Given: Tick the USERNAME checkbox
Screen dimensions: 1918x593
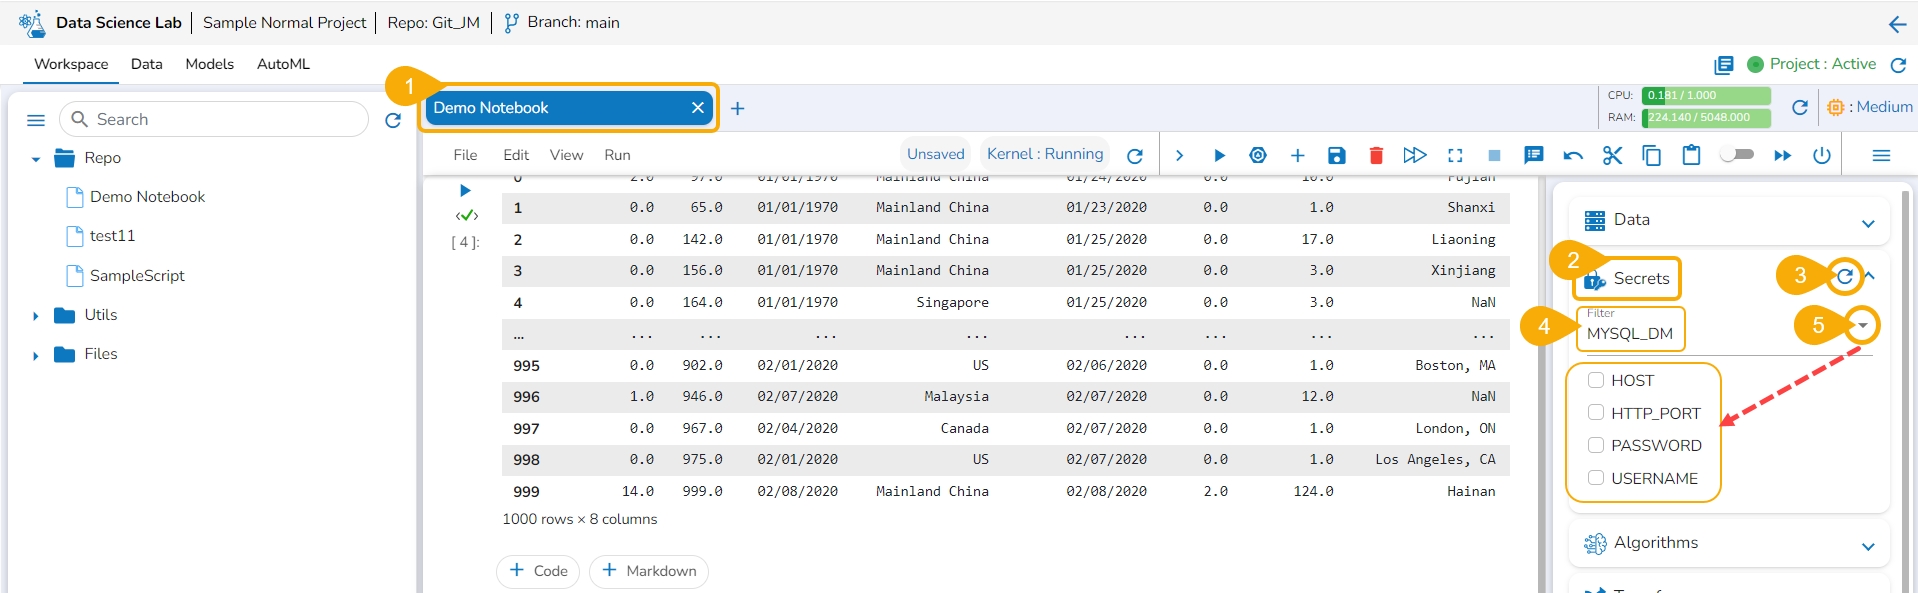Looking at the screenshot, I should [x=1596, y=478].
